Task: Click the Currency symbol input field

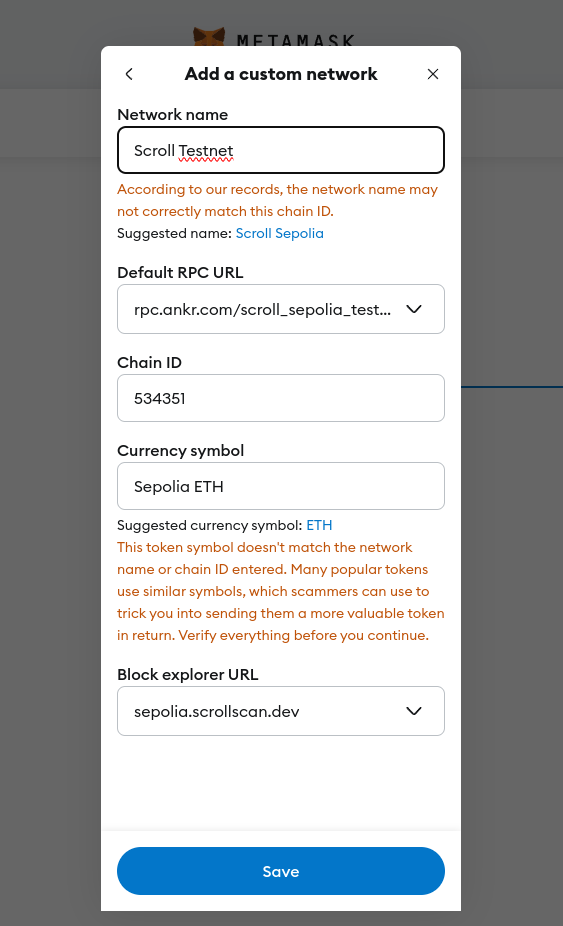Action: [281, 486]
